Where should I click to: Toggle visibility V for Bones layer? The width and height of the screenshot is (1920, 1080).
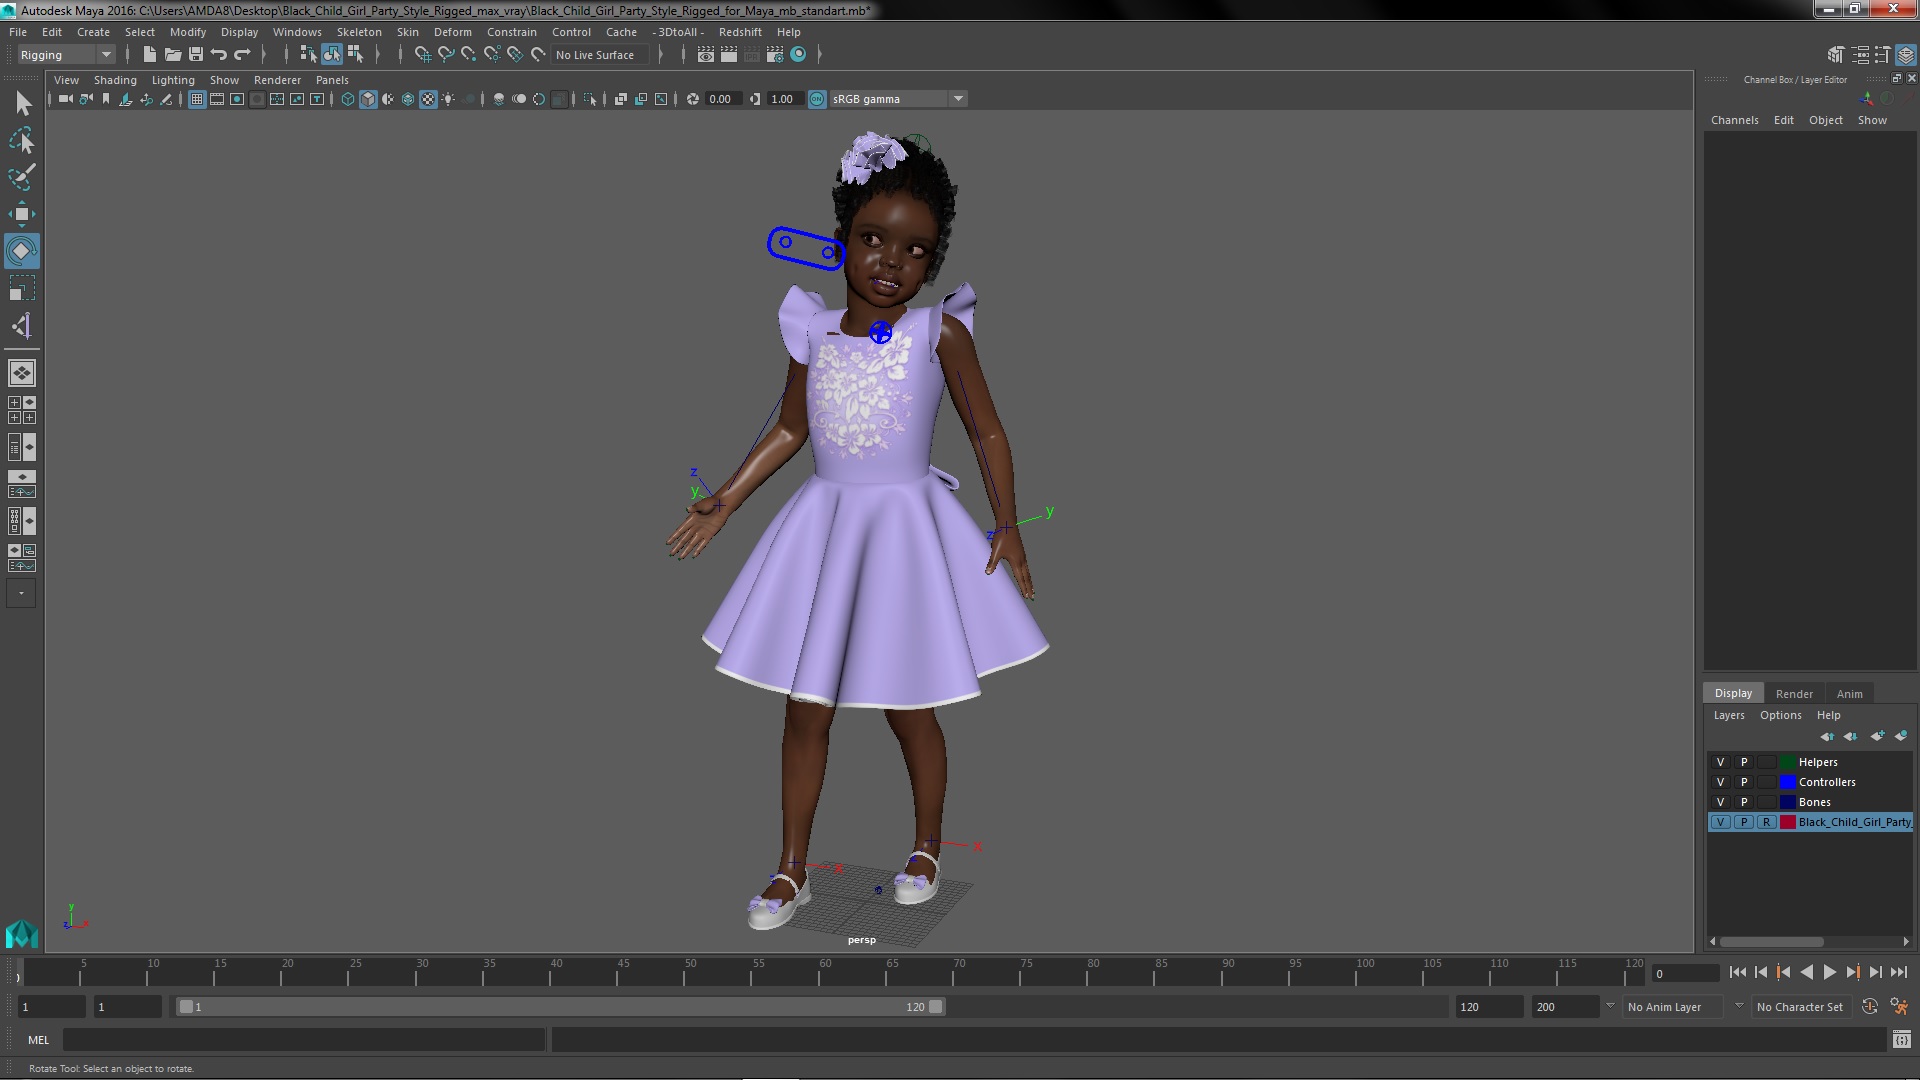1721,802
